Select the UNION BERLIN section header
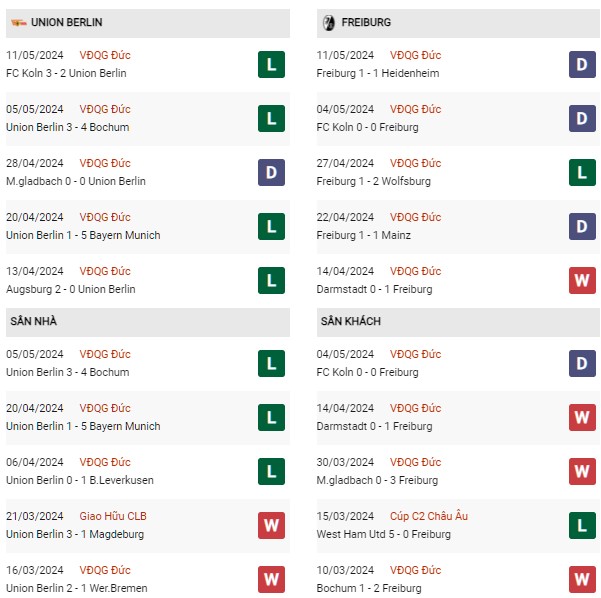601x598 pixels. (148, 23)
